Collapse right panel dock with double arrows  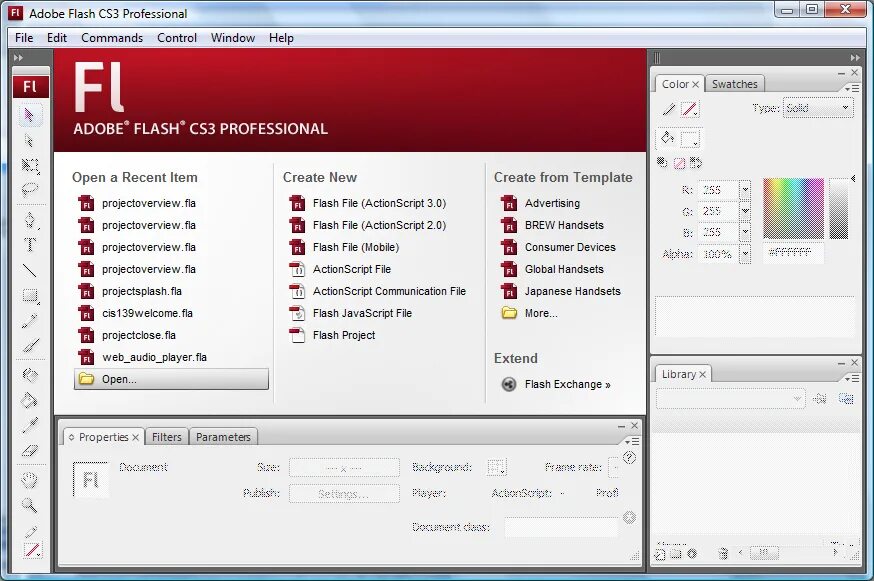click(x=855, y=57)
